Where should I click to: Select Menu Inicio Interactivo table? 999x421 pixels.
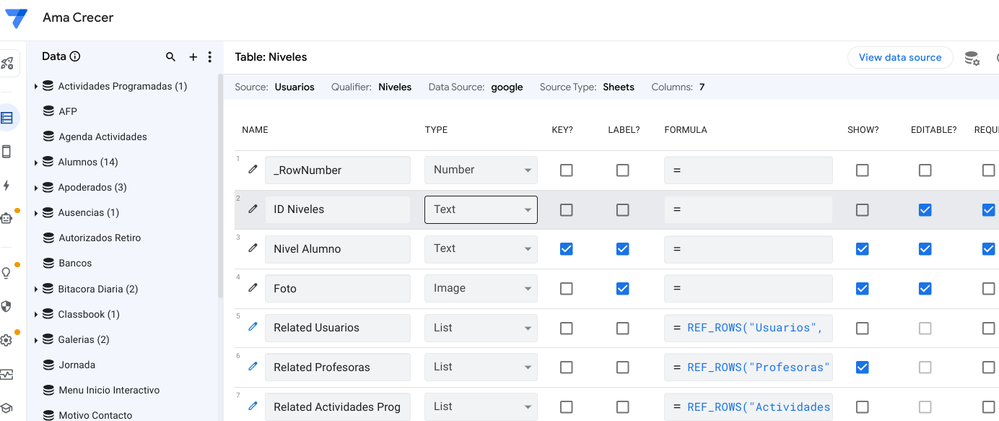[x=109, y=390]
